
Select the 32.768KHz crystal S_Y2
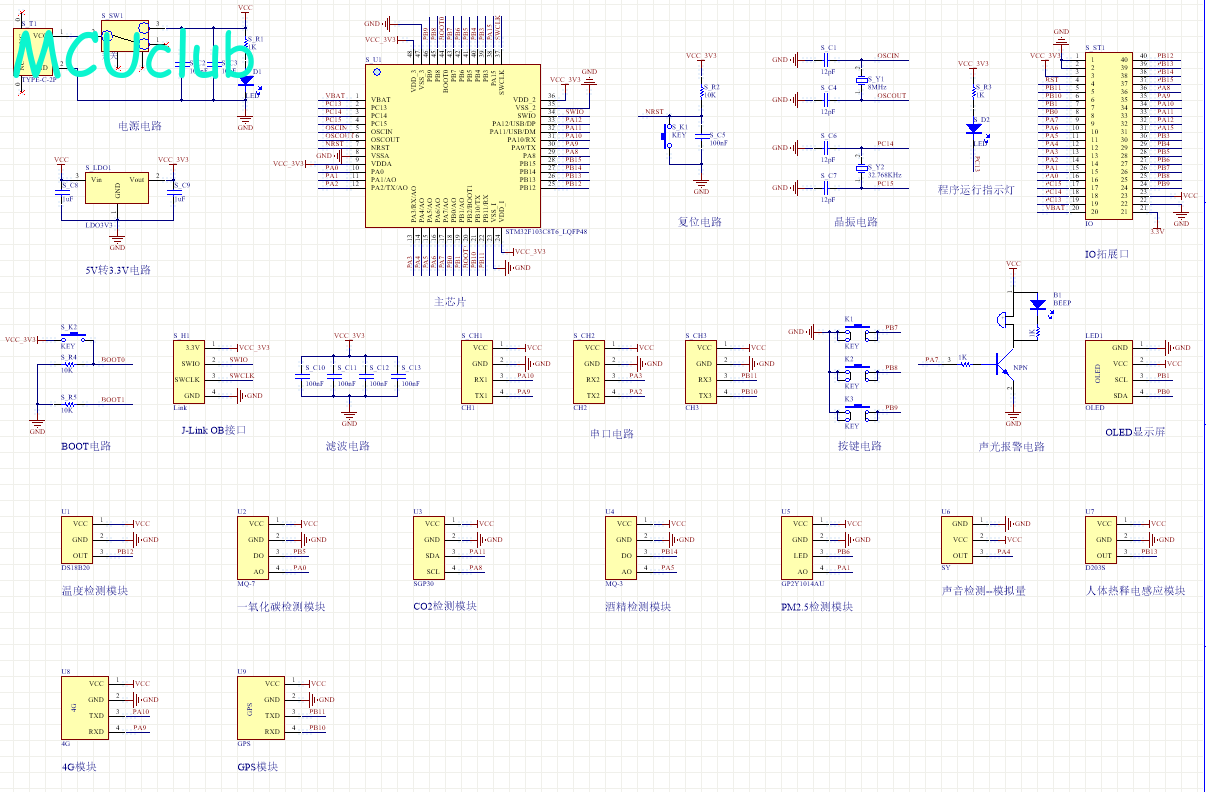tap(861, 169)
